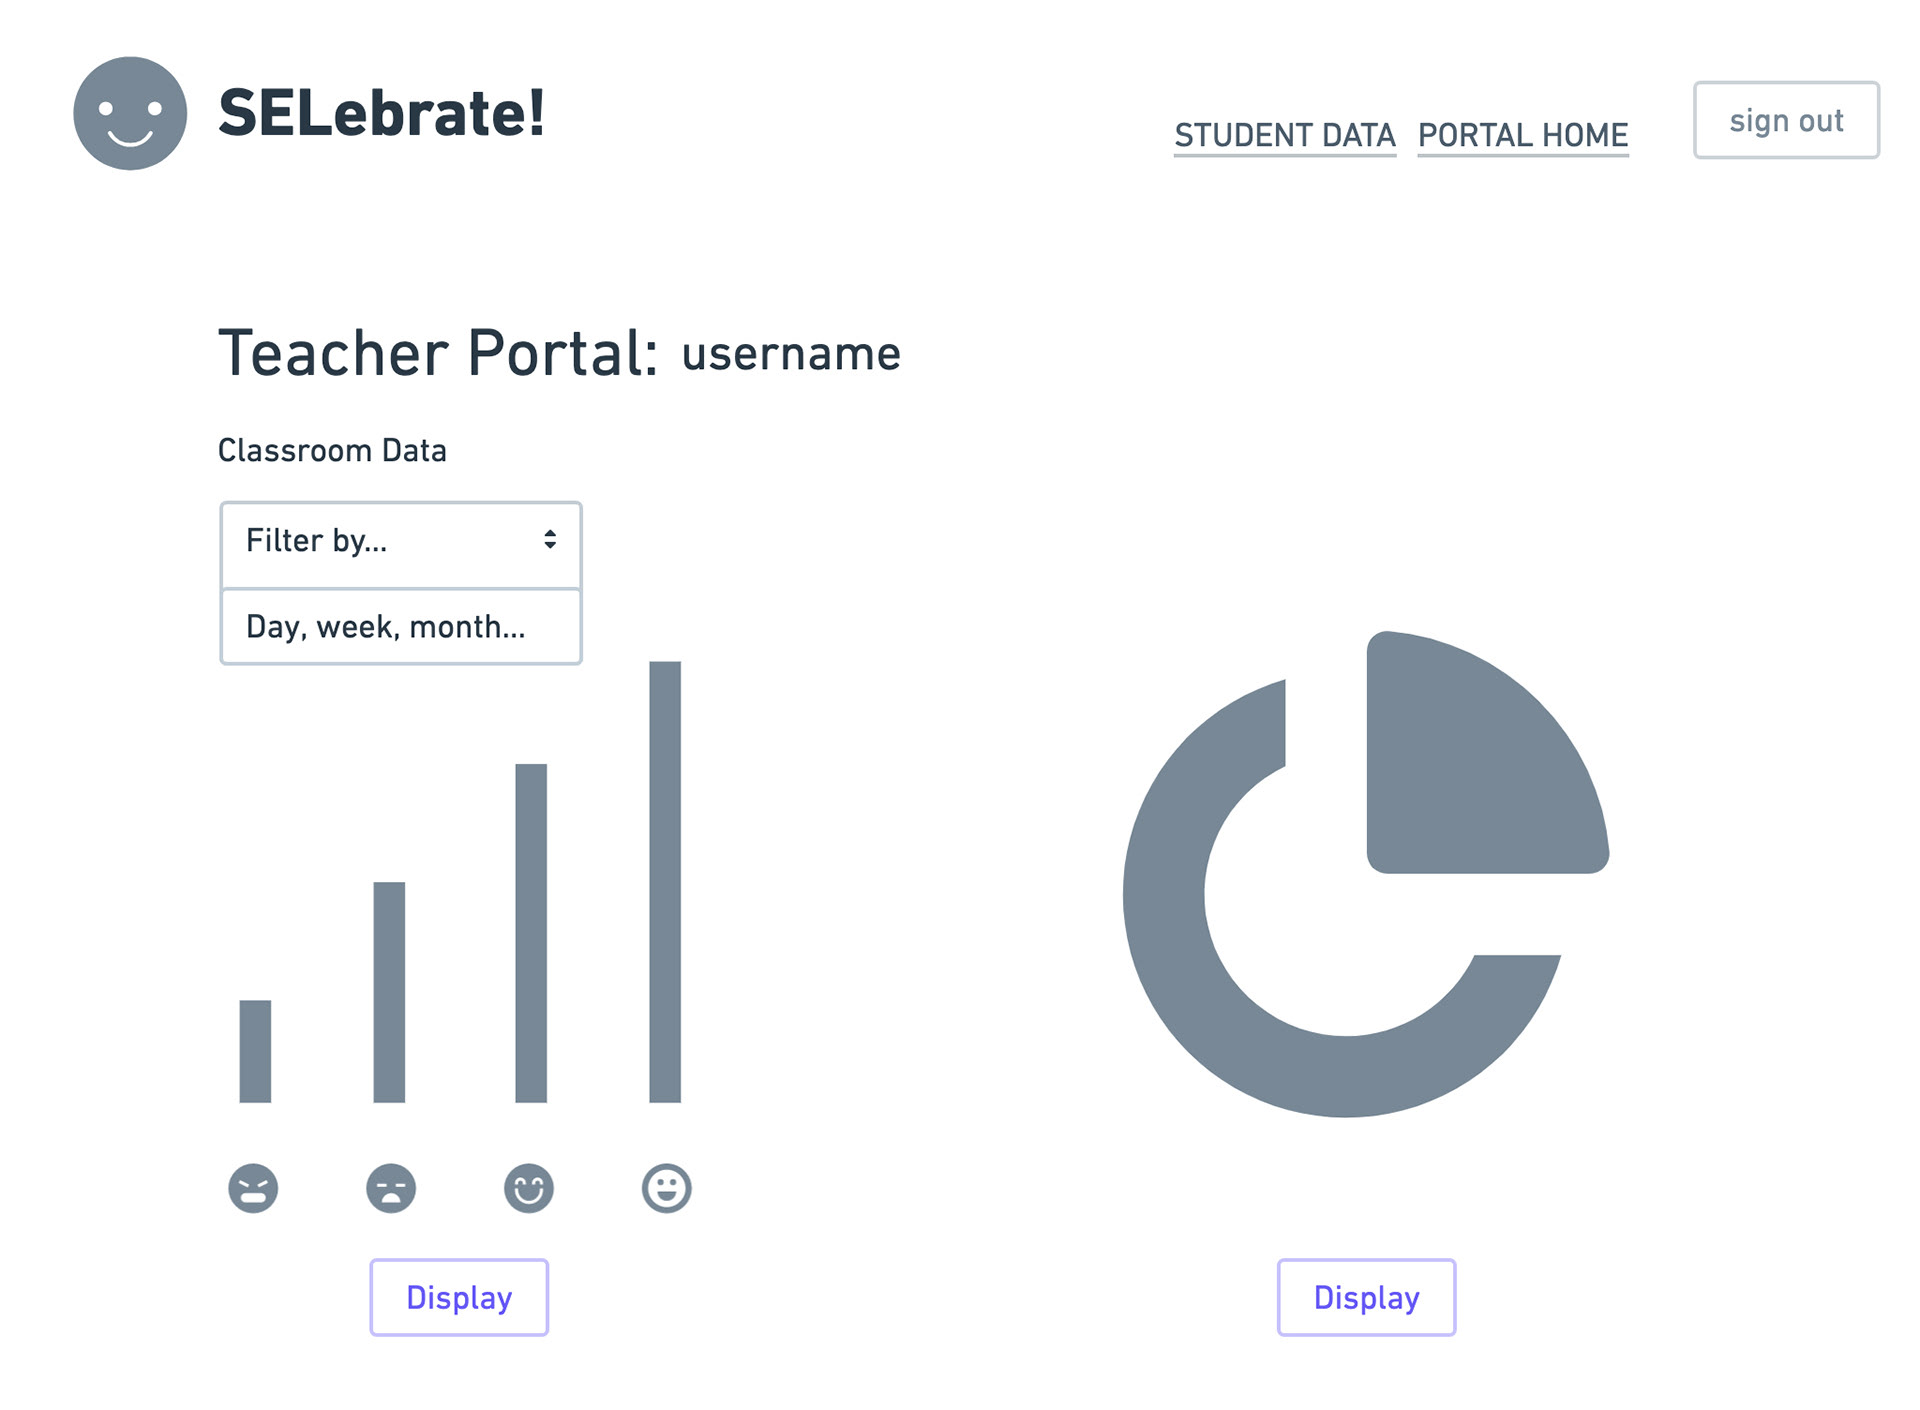Image resolution: width=1920 pixels, height=1410 pixels.
Task: Click the angry face emoji icon
Action: [253, 1188]
